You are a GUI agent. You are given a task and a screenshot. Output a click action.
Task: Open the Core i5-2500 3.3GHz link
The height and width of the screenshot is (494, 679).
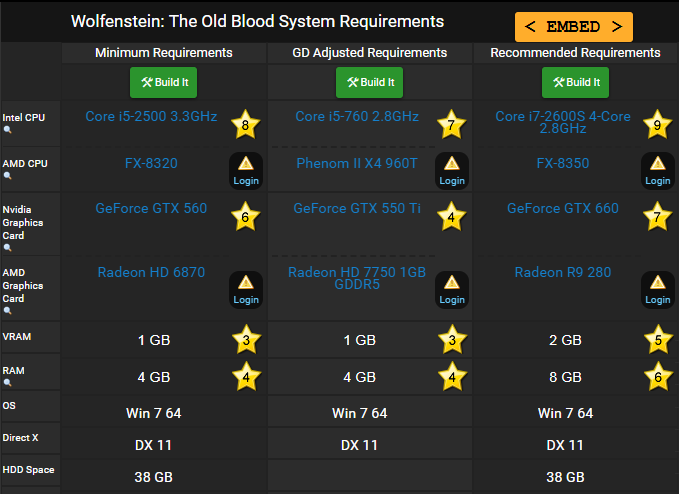pyautogui.click(x=151, y=116)
